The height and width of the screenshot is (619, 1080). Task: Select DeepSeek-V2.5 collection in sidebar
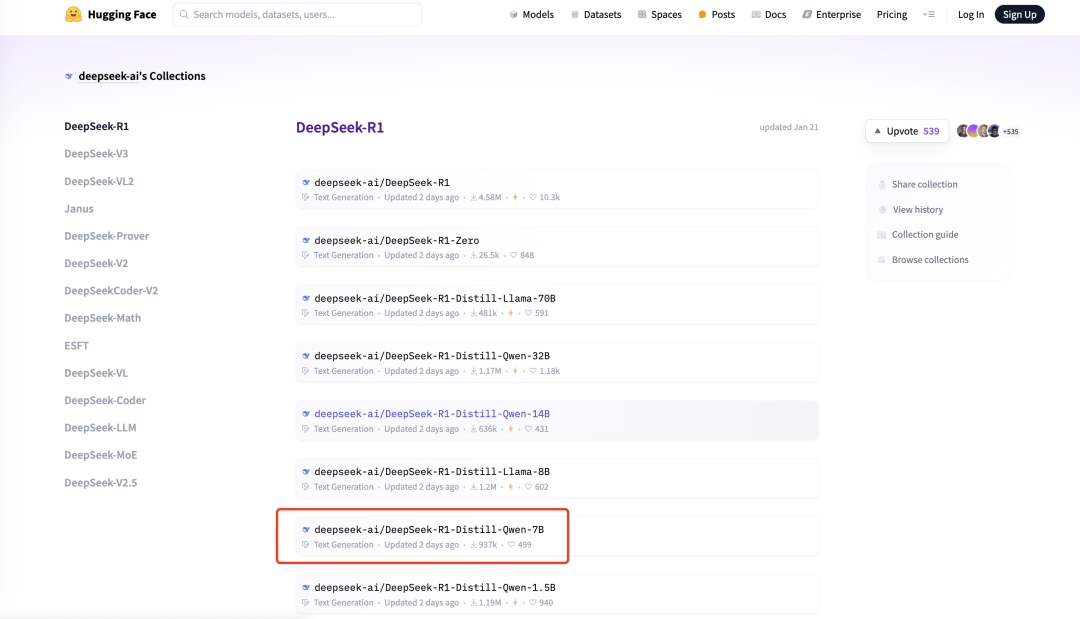[101, 483]
